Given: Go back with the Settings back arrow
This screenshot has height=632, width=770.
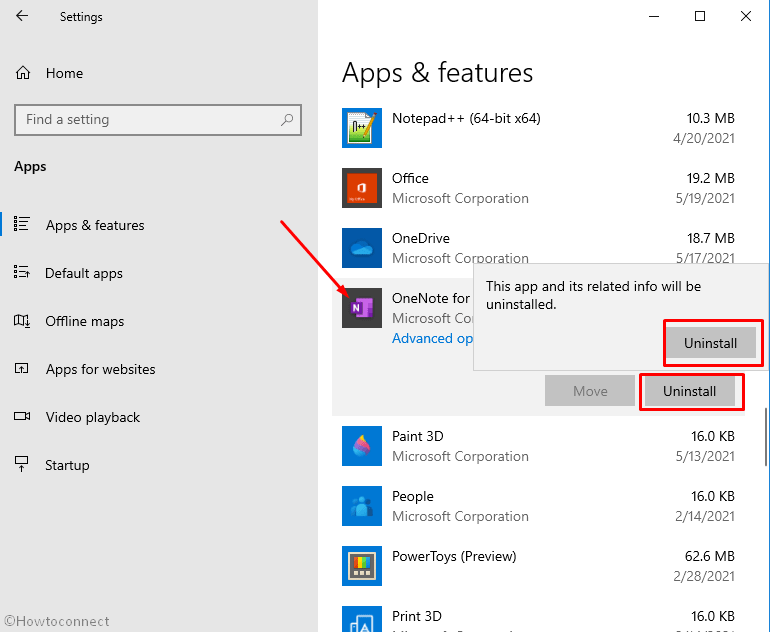Looking at the screenshot, I should coord(22,16).
